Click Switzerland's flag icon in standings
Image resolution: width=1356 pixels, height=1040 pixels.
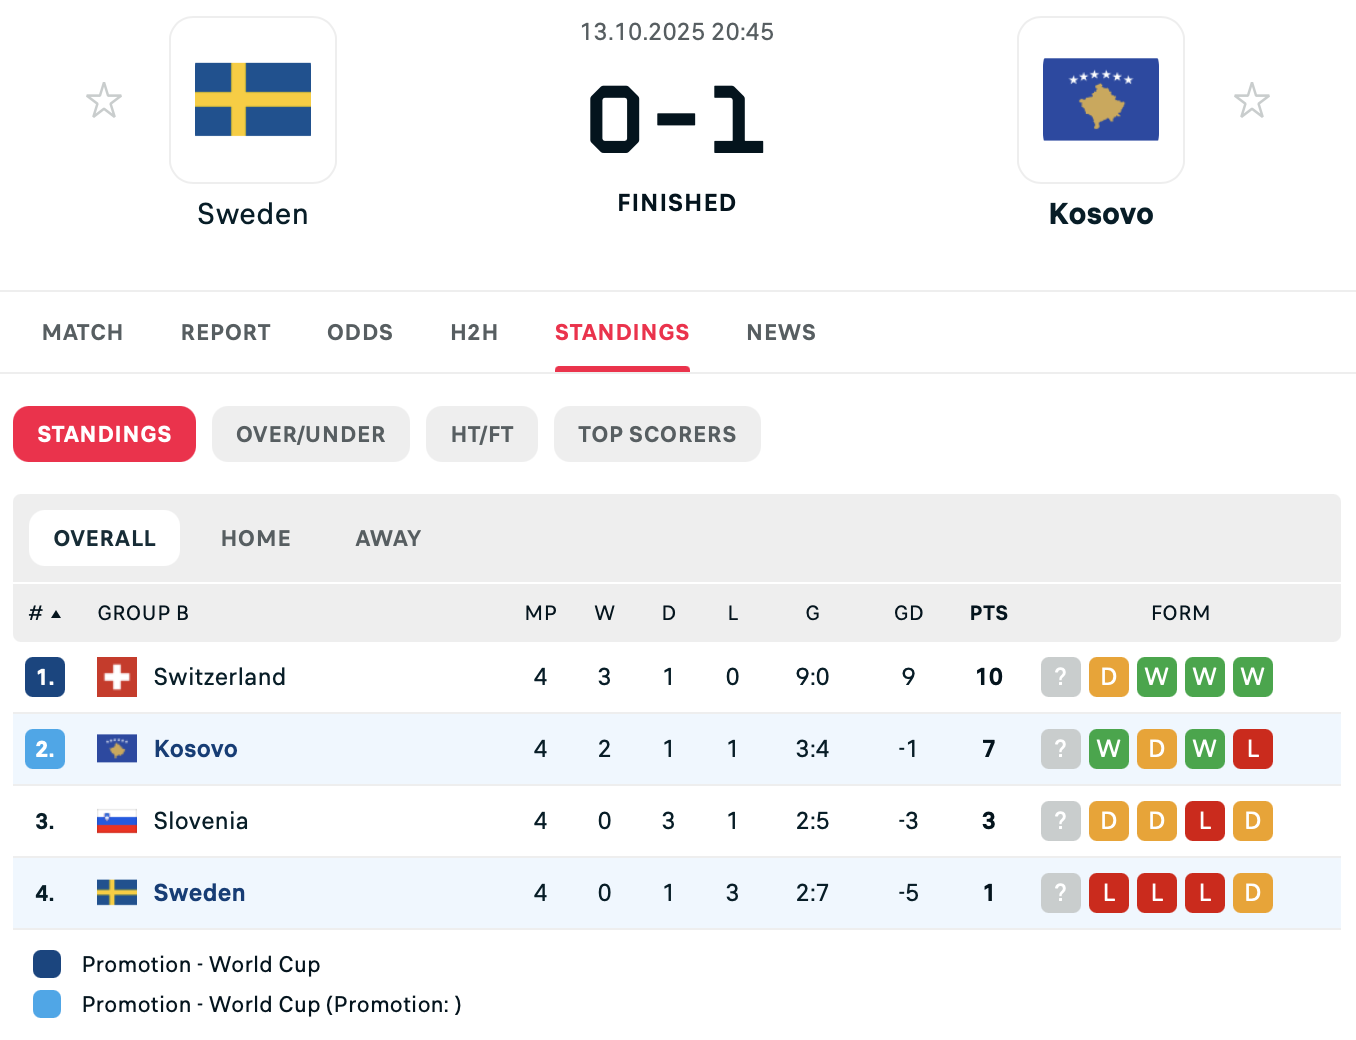[117, 677]
